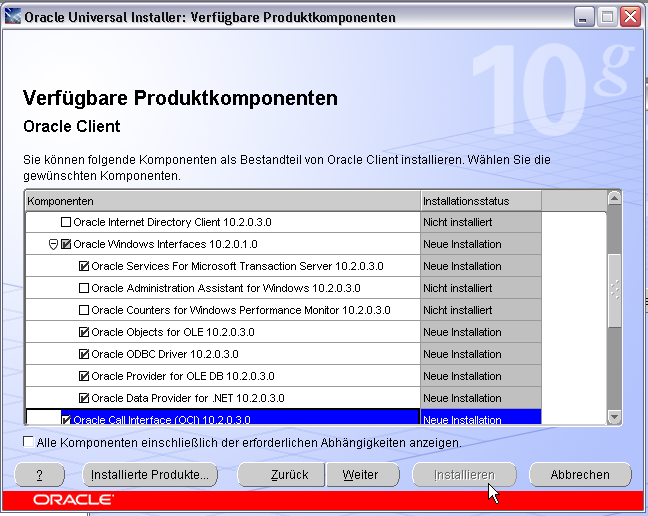Select Oracle Counters for Windows Performance Monitor text
Image resolution: width=648 pixels, height=516 pixels.
tap(241, 310)
